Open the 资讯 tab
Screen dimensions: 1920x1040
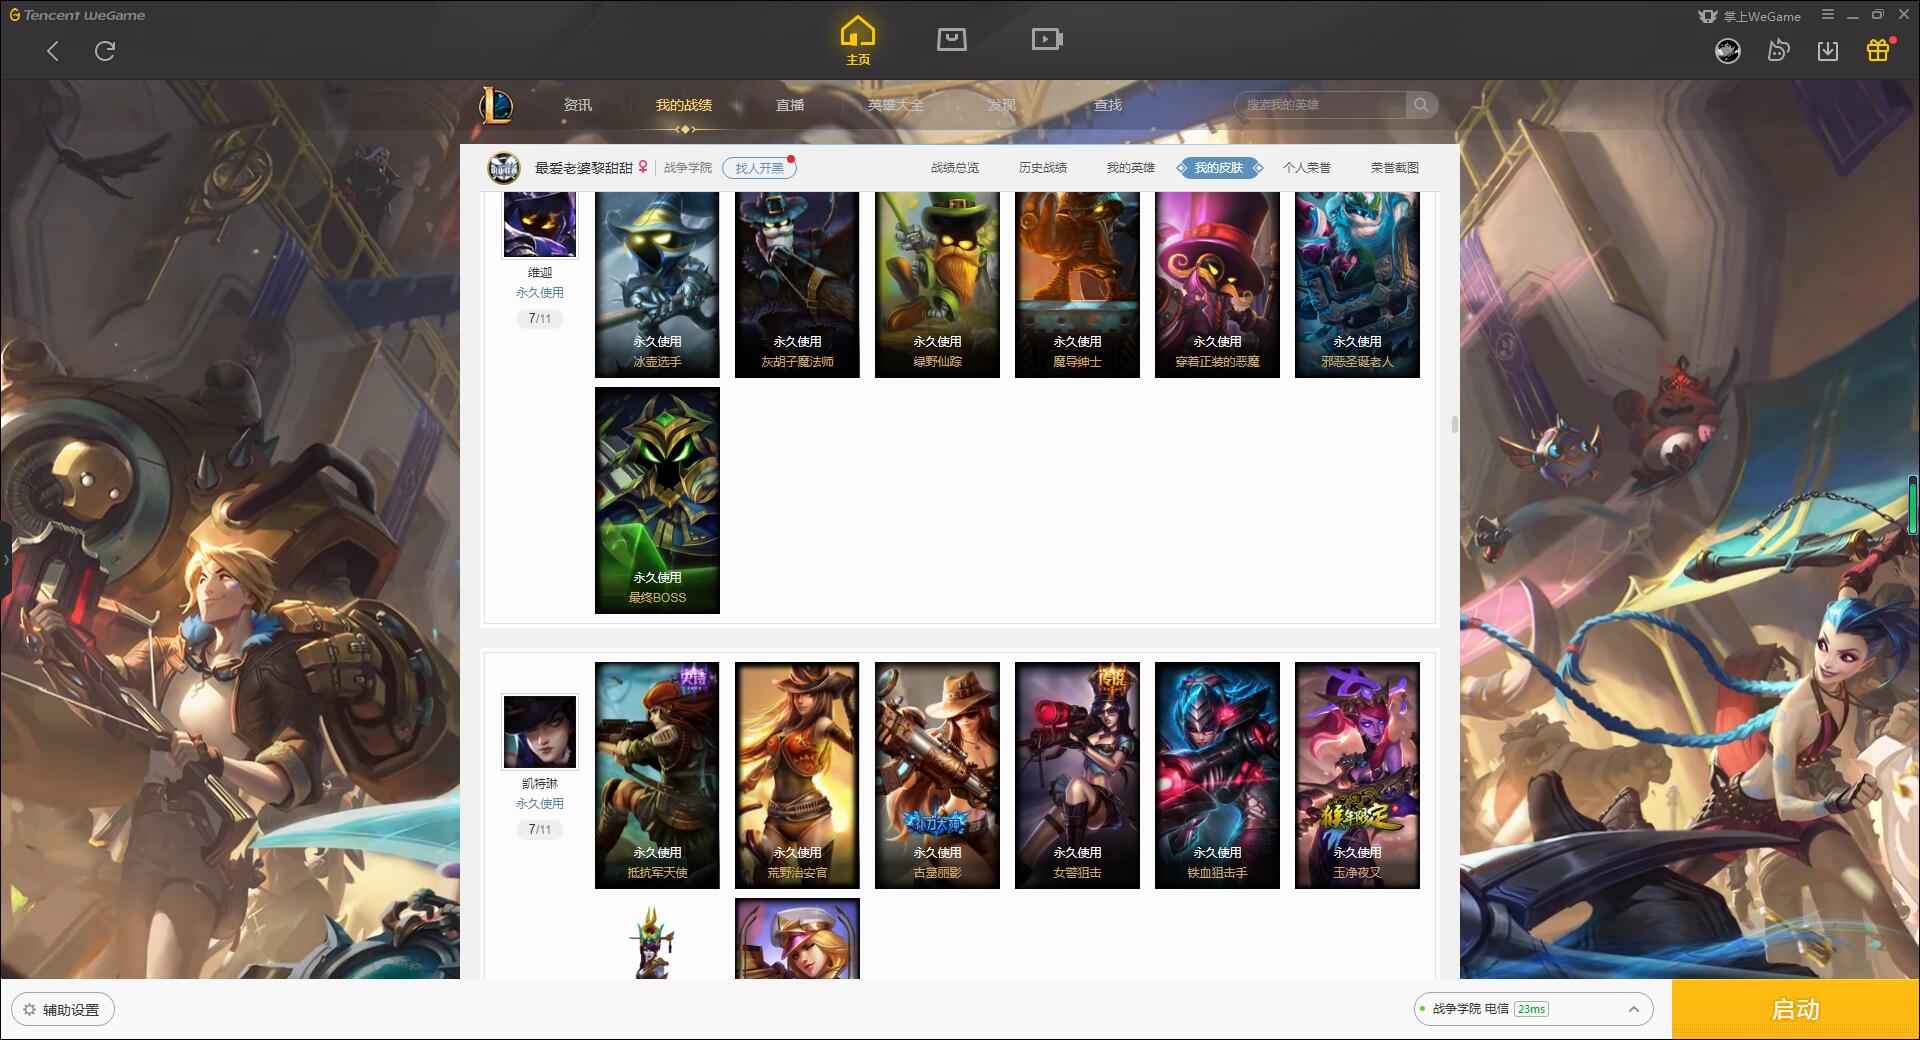tap(577, 105)
